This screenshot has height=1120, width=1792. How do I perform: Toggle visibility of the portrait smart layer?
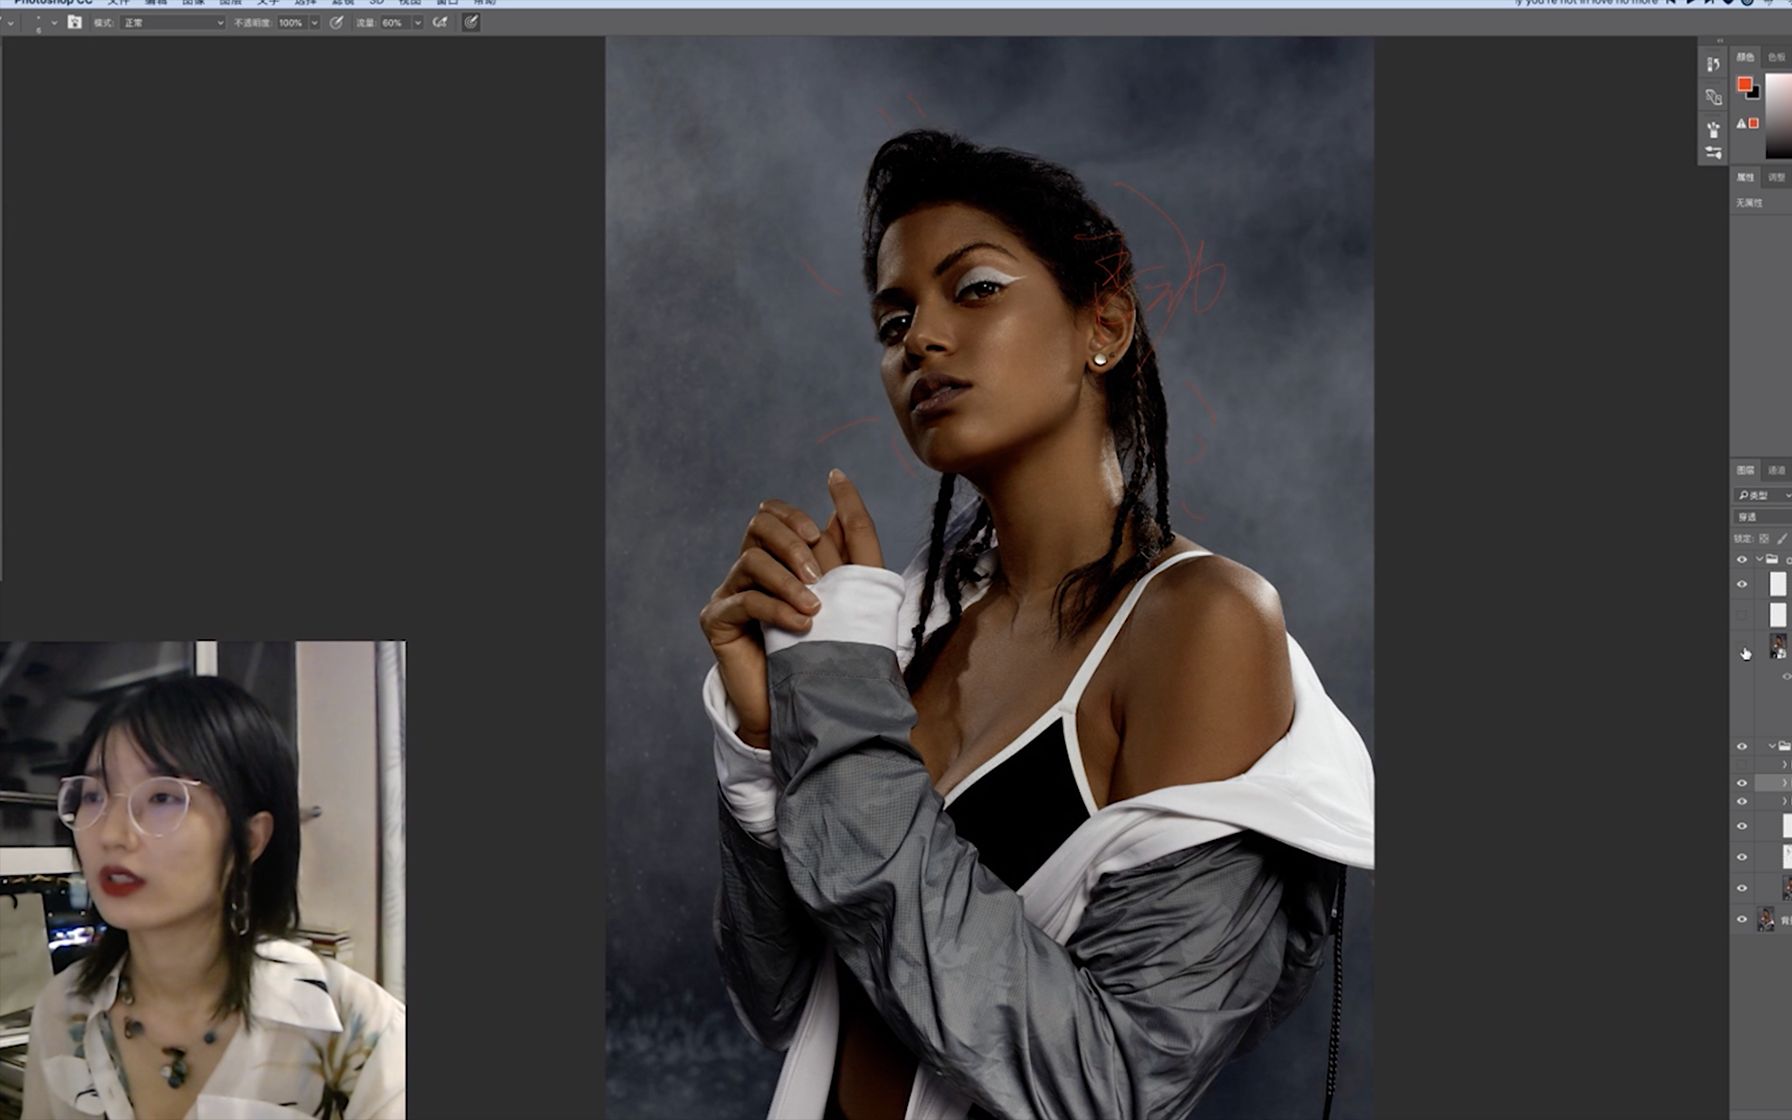(x=1742, y=647)
